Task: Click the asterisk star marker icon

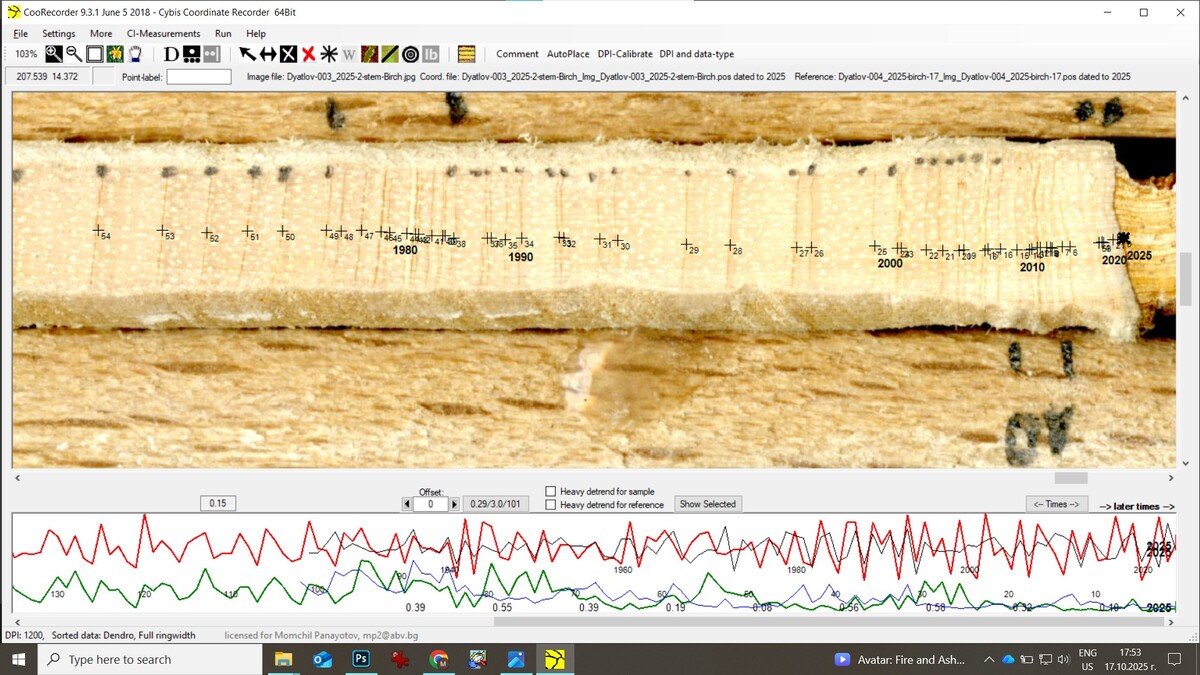Action: click(x=328, y=54)
